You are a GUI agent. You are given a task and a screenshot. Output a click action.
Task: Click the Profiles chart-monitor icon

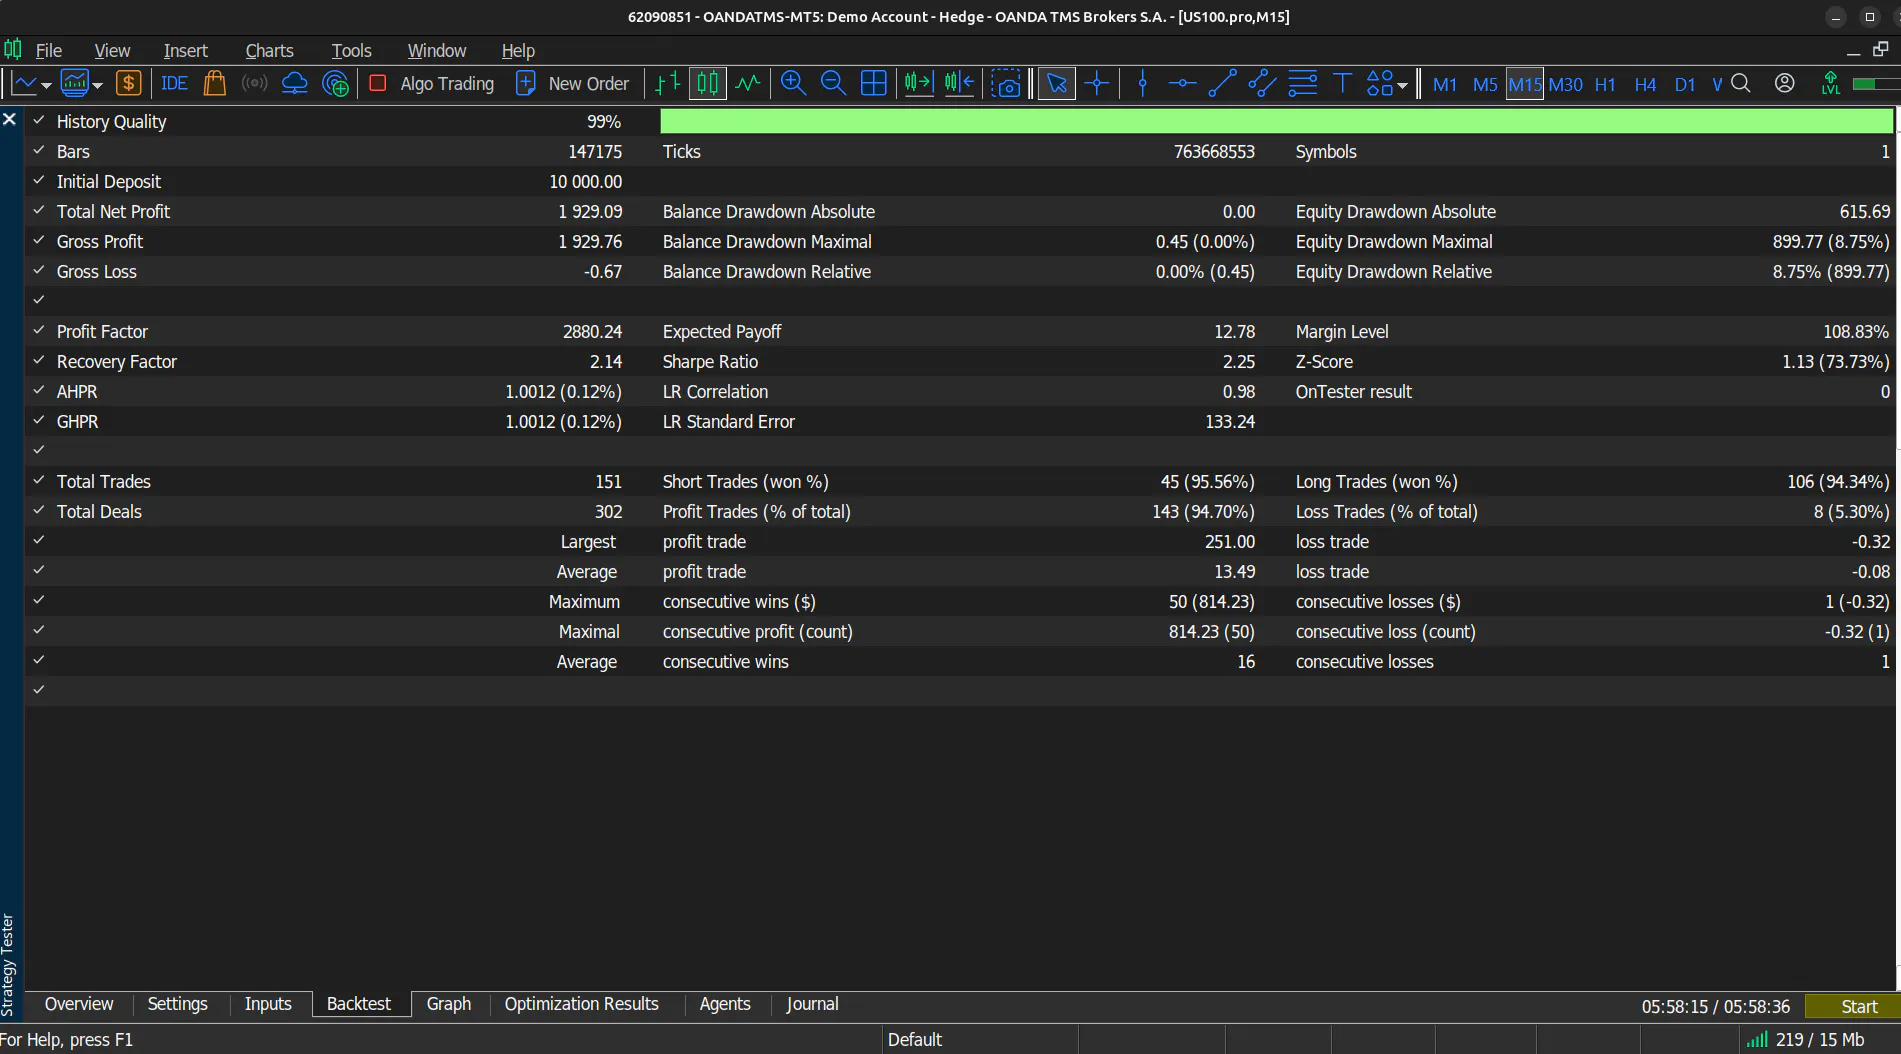pos(75,84)
